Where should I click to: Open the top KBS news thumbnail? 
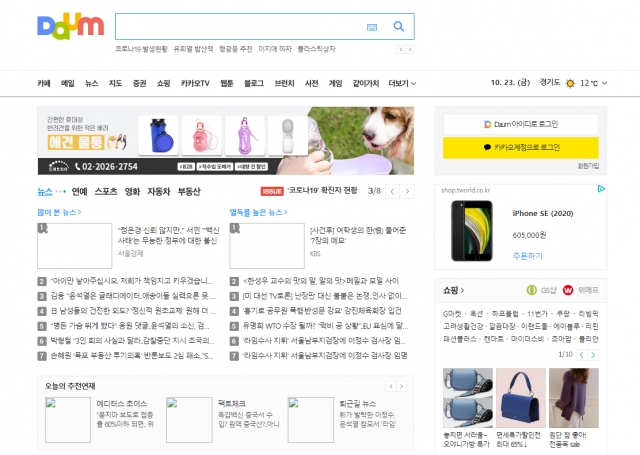pos(267,246)
